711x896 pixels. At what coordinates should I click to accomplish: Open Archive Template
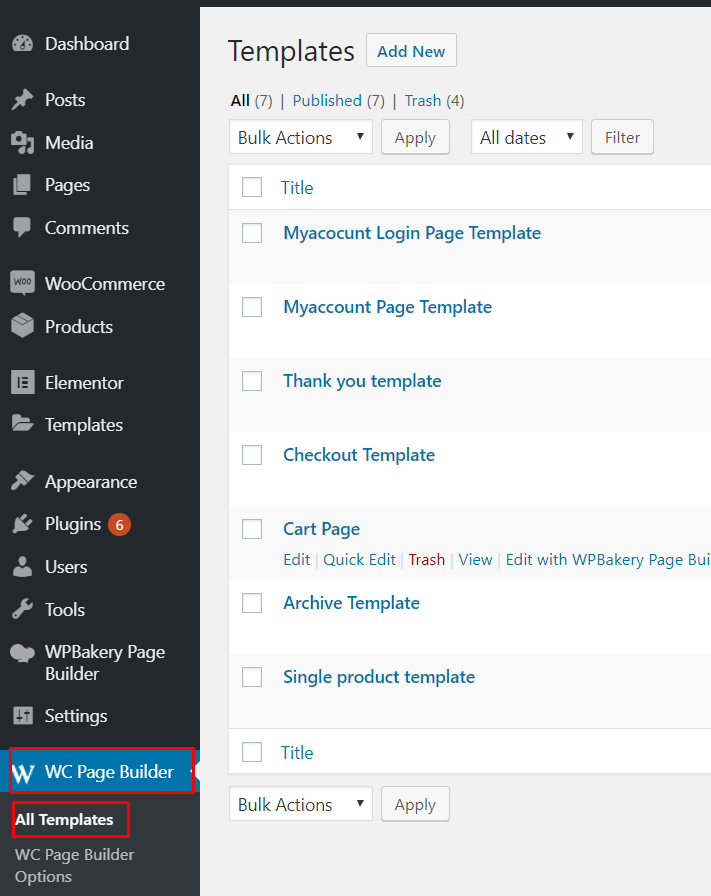coord(351,603)
